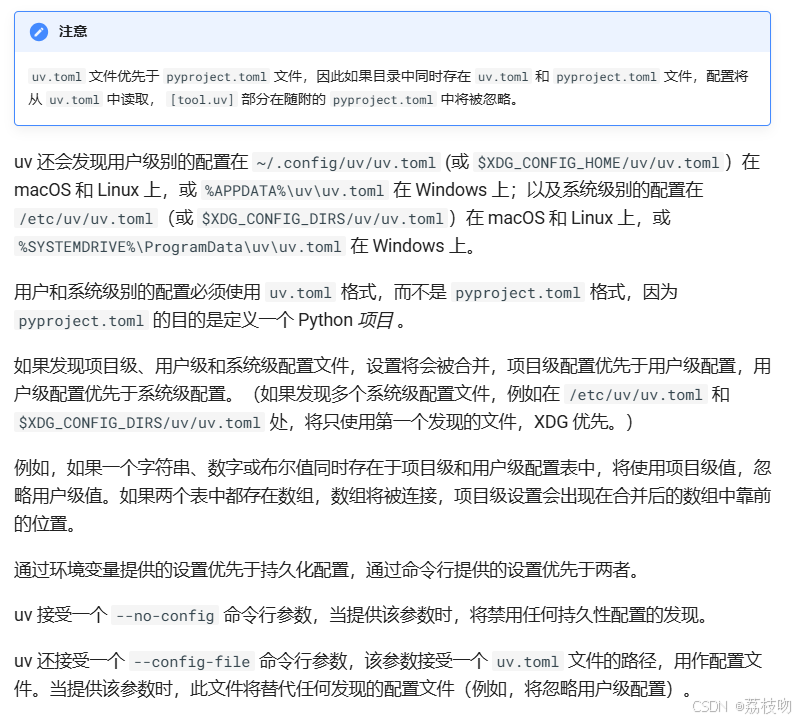Click uv.toml code after 必须使用
804x722 pixels.
click(x=300, y=293)
